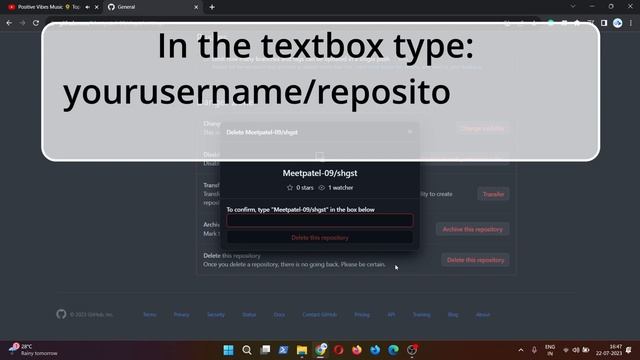Open the battery tray icon
Screen dimensions: 640x360
tap(586, 350)
